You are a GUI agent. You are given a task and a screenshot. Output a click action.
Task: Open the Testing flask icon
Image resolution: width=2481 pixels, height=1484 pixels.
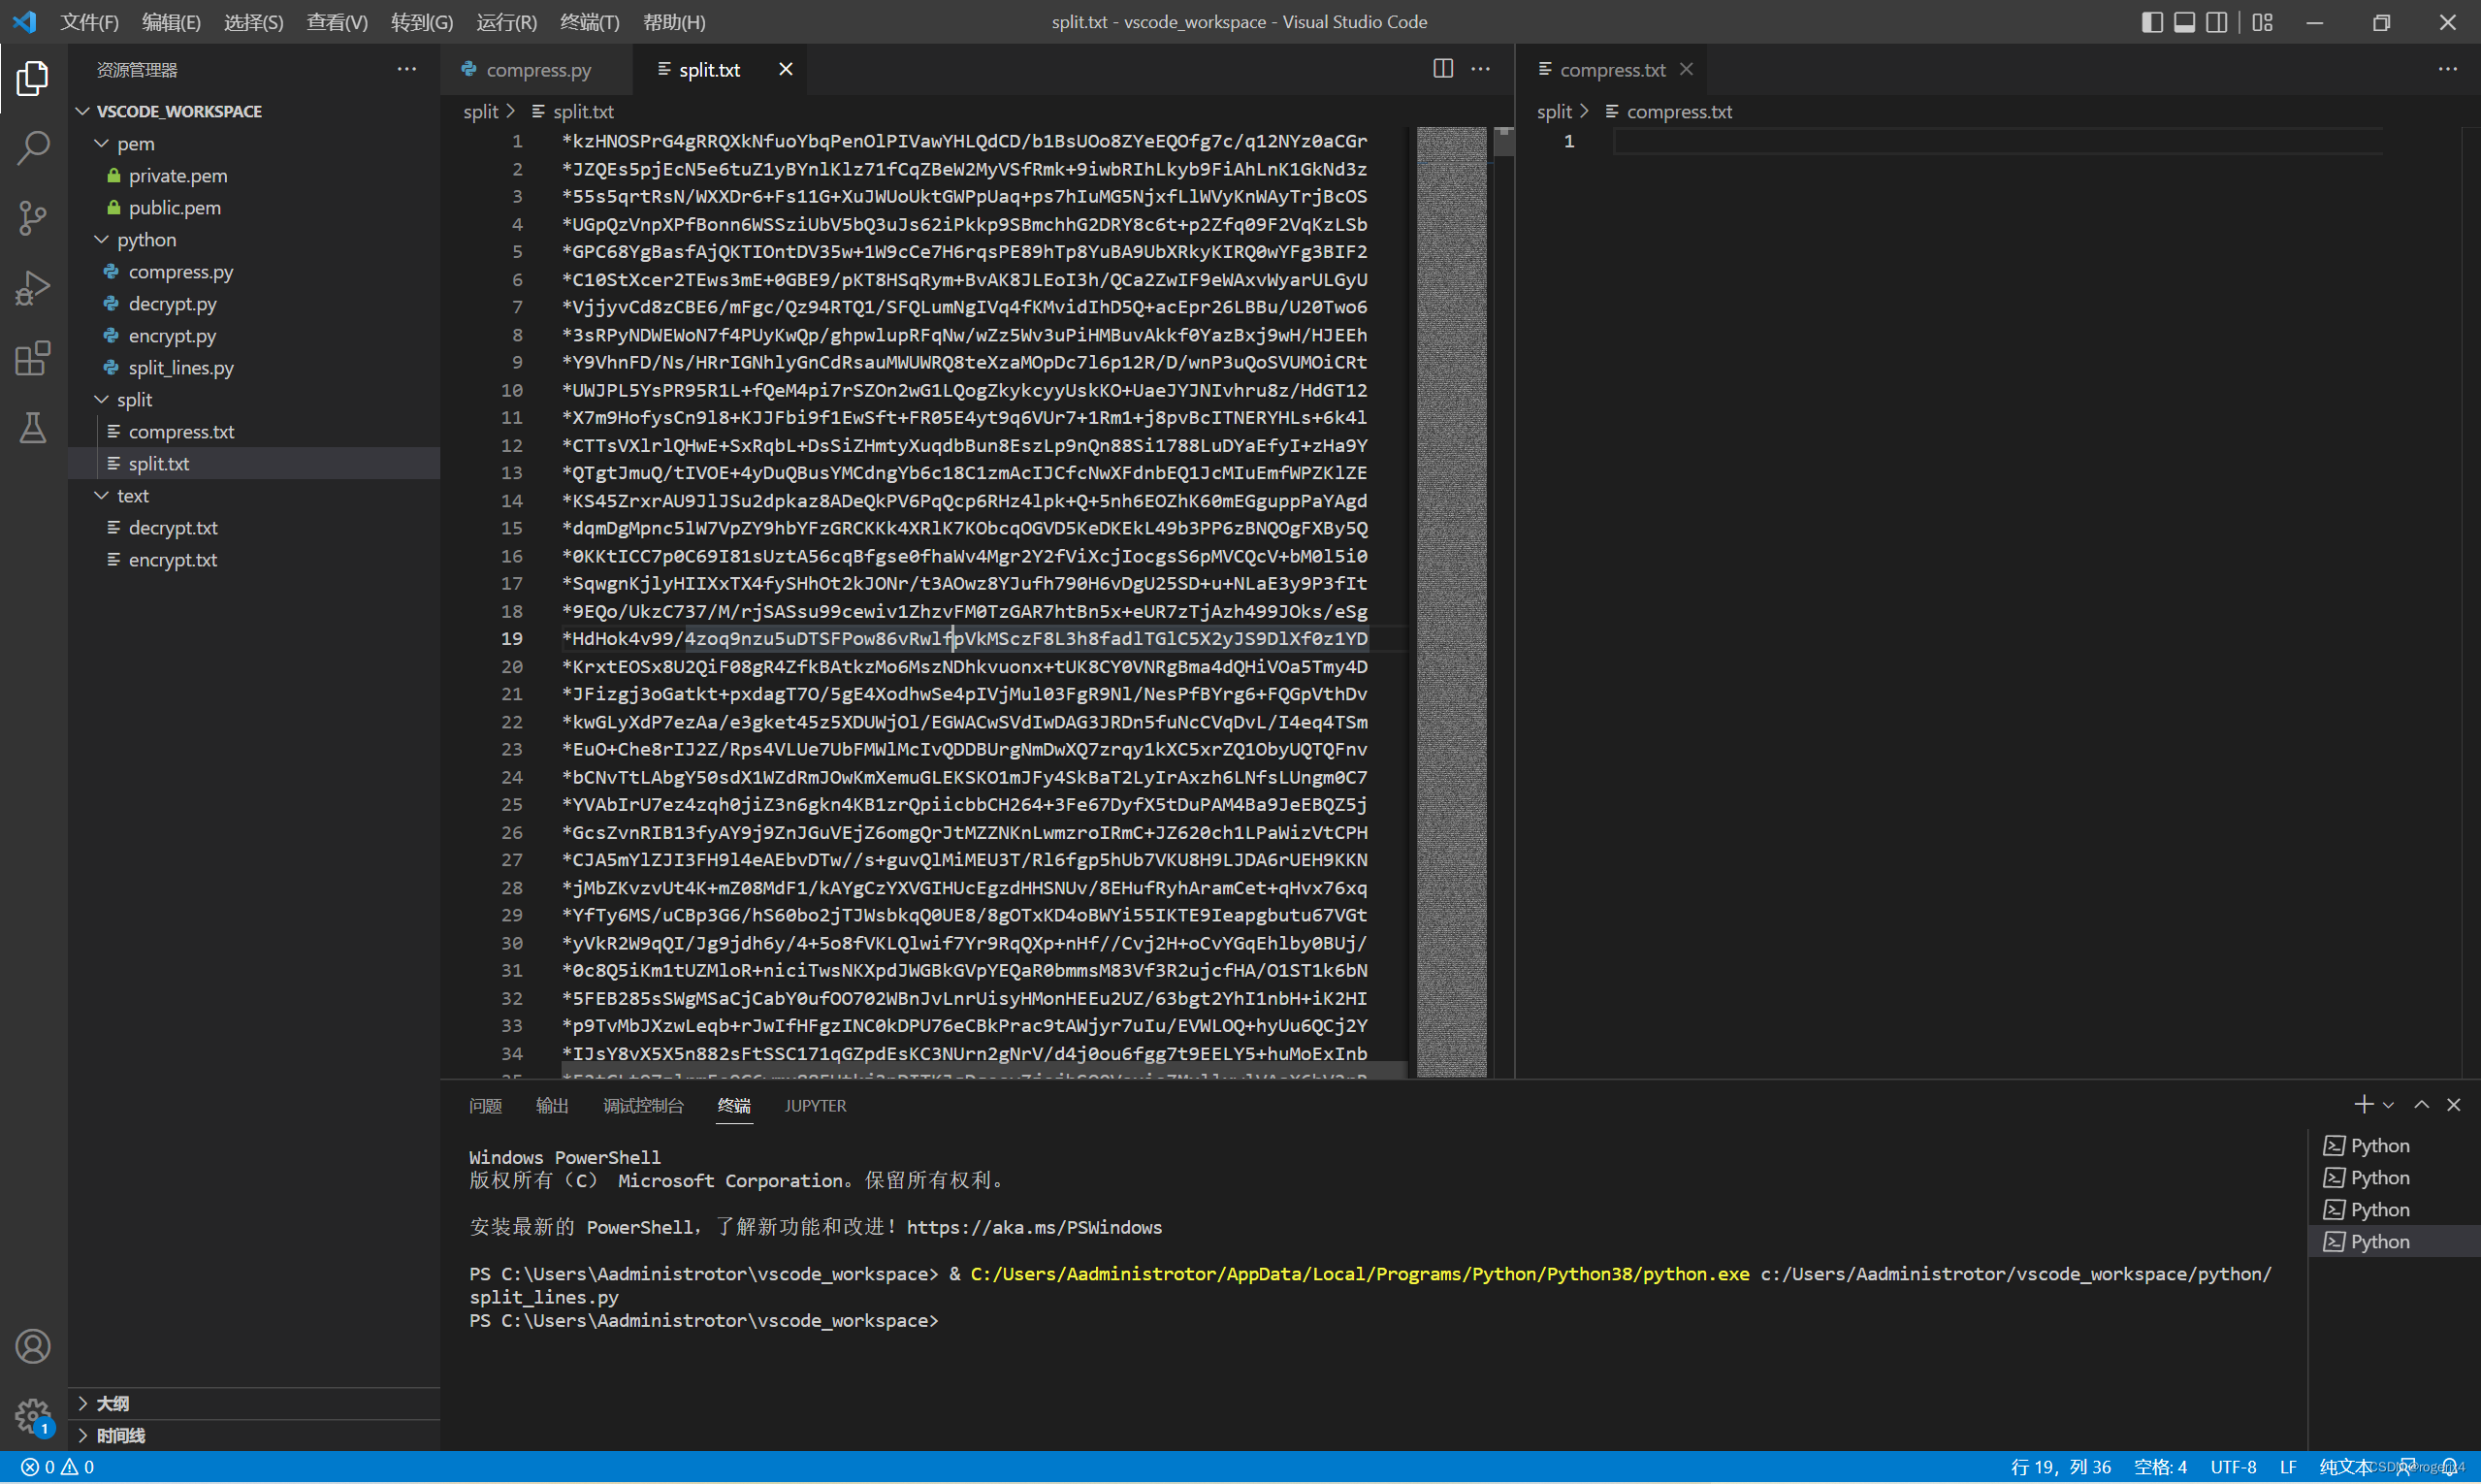click(33, 428)
